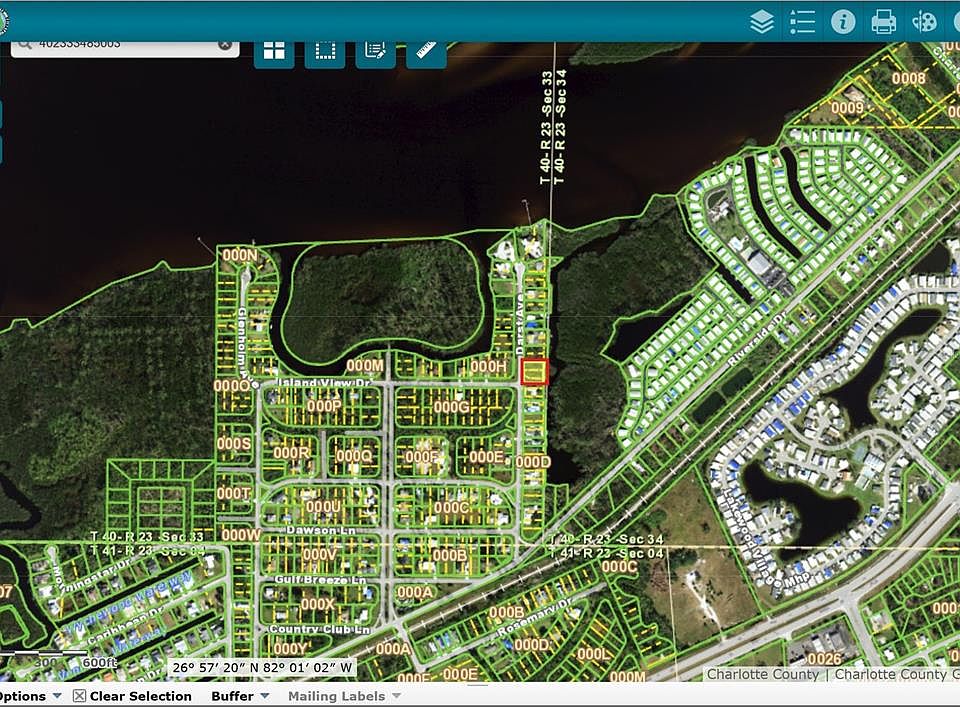Show the map legend list
The image size is (960, 707).
click(x=803, y=22)
